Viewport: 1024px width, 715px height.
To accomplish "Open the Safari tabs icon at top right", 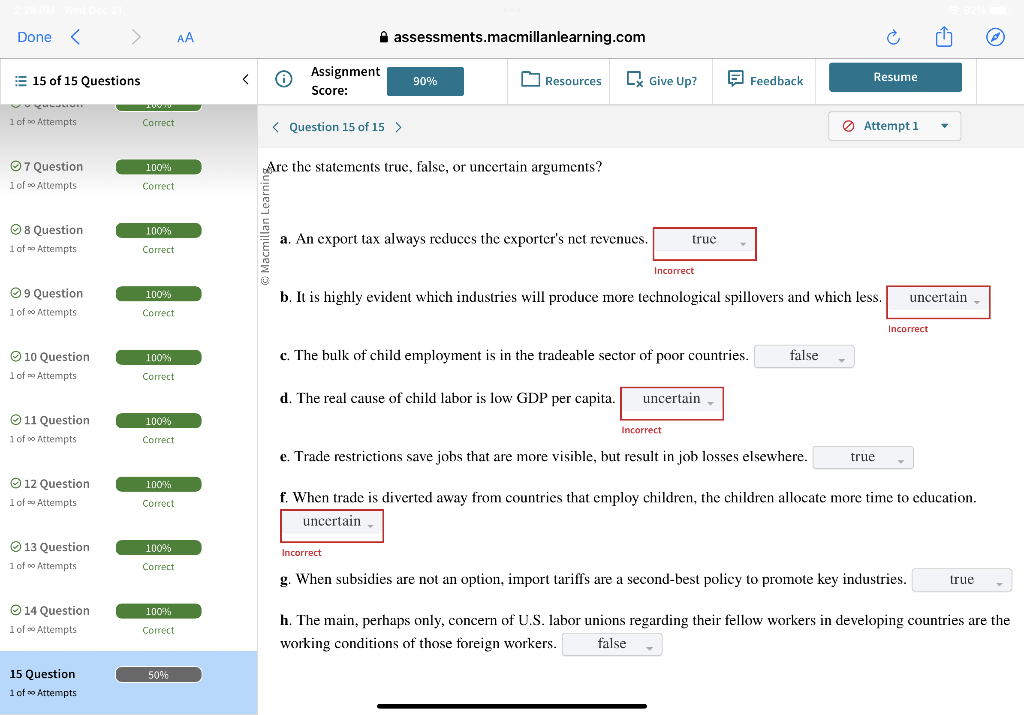I will [995, 37].
